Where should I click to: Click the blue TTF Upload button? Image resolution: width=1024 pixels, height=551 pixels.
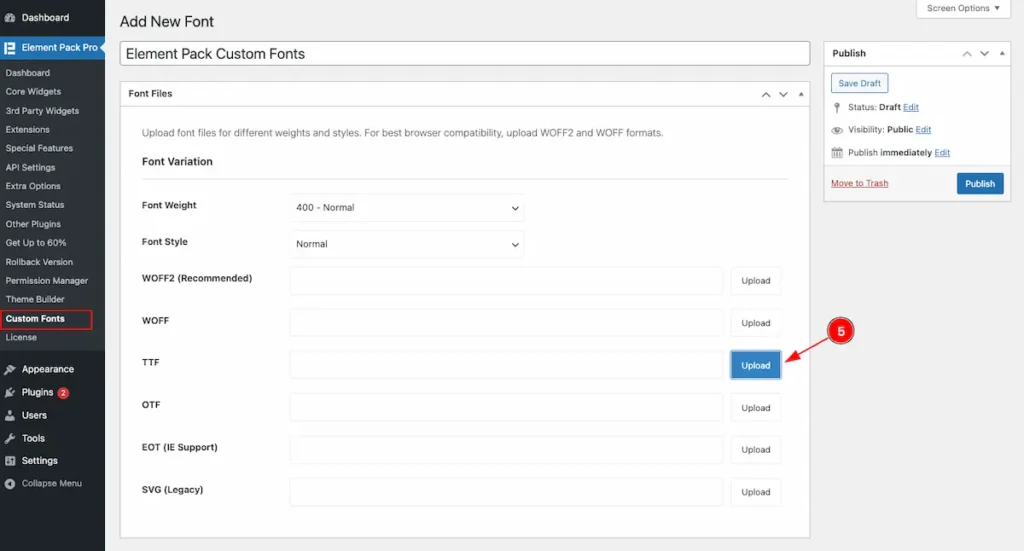[x=755, y=365]
